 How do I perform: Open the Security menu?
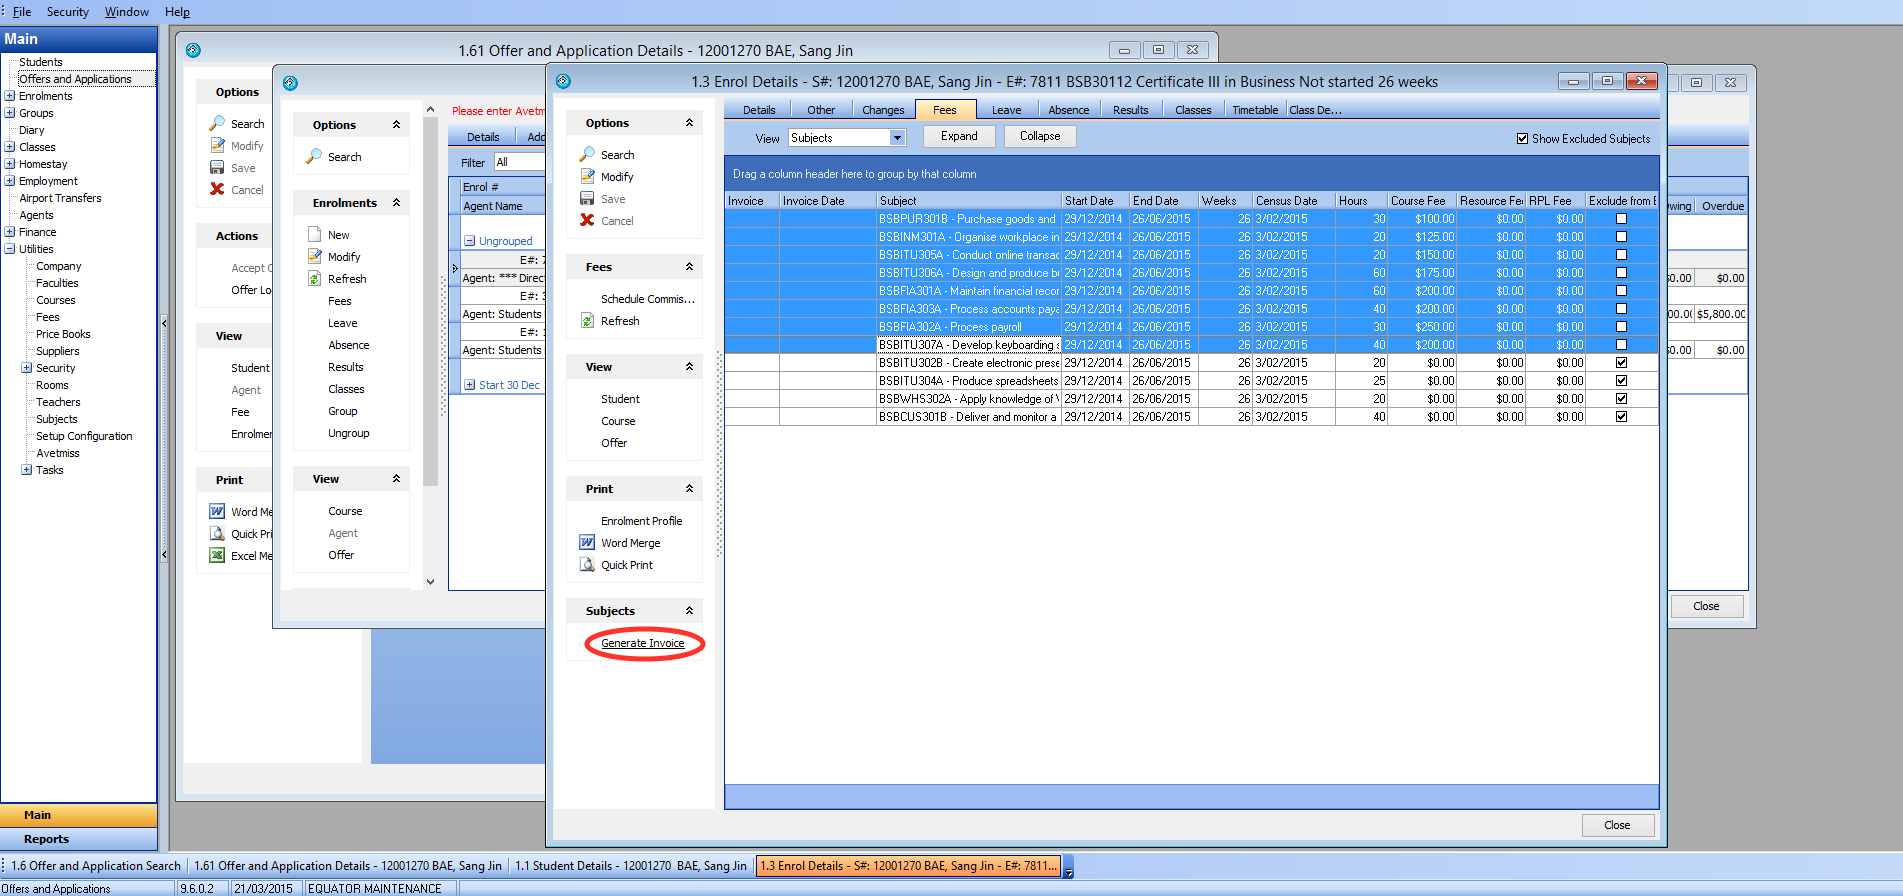pyautogui.click(x=67, y=12)
